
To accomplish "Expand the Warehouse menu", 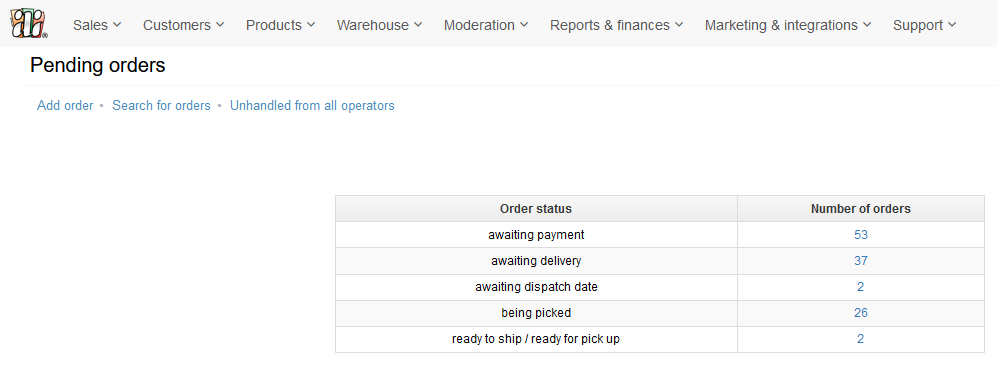I will [380, 25].
